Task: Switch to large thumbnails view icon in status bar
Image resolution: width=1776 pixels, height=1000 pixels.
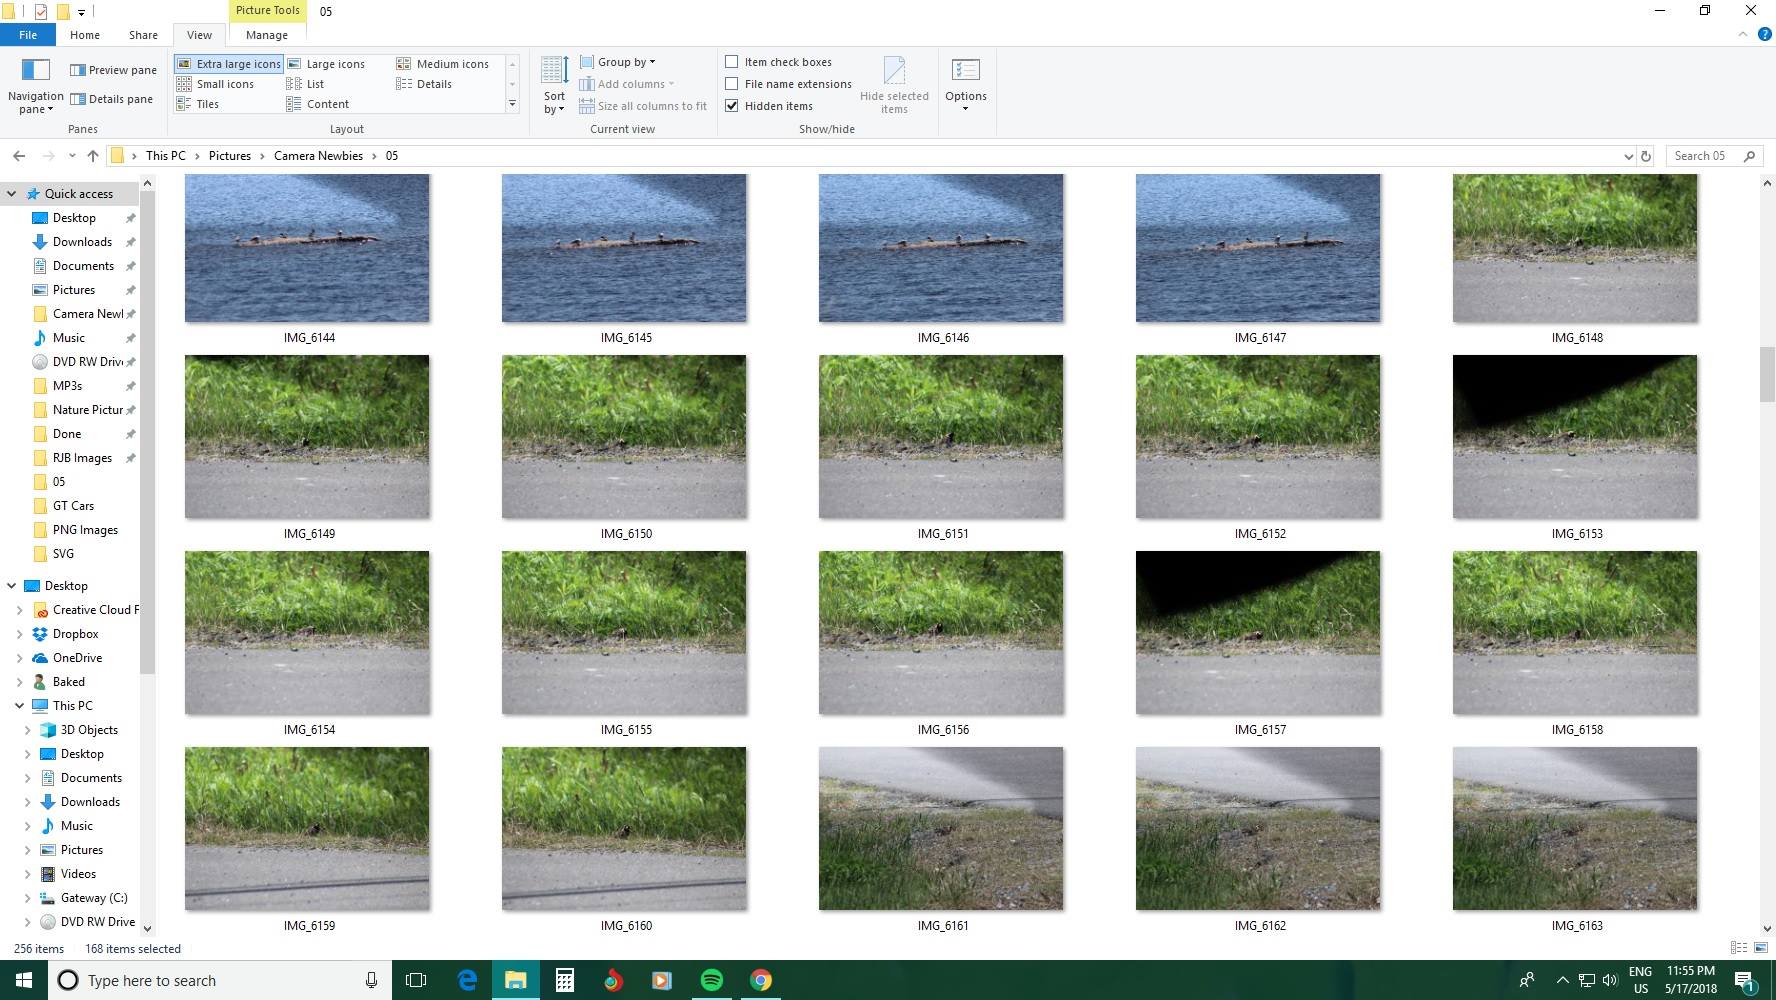Action: coord(1760,948)
